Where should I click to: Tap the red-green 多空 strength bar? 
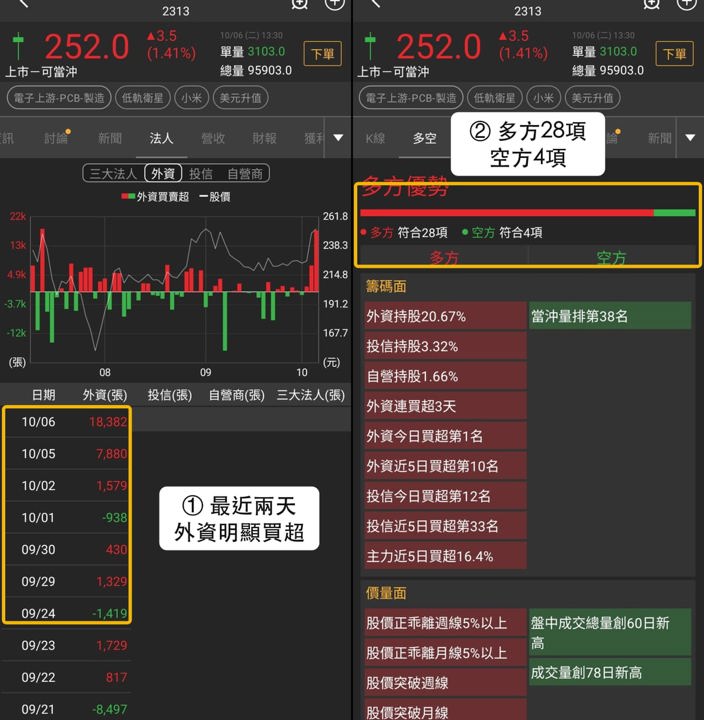coord(528,213)
